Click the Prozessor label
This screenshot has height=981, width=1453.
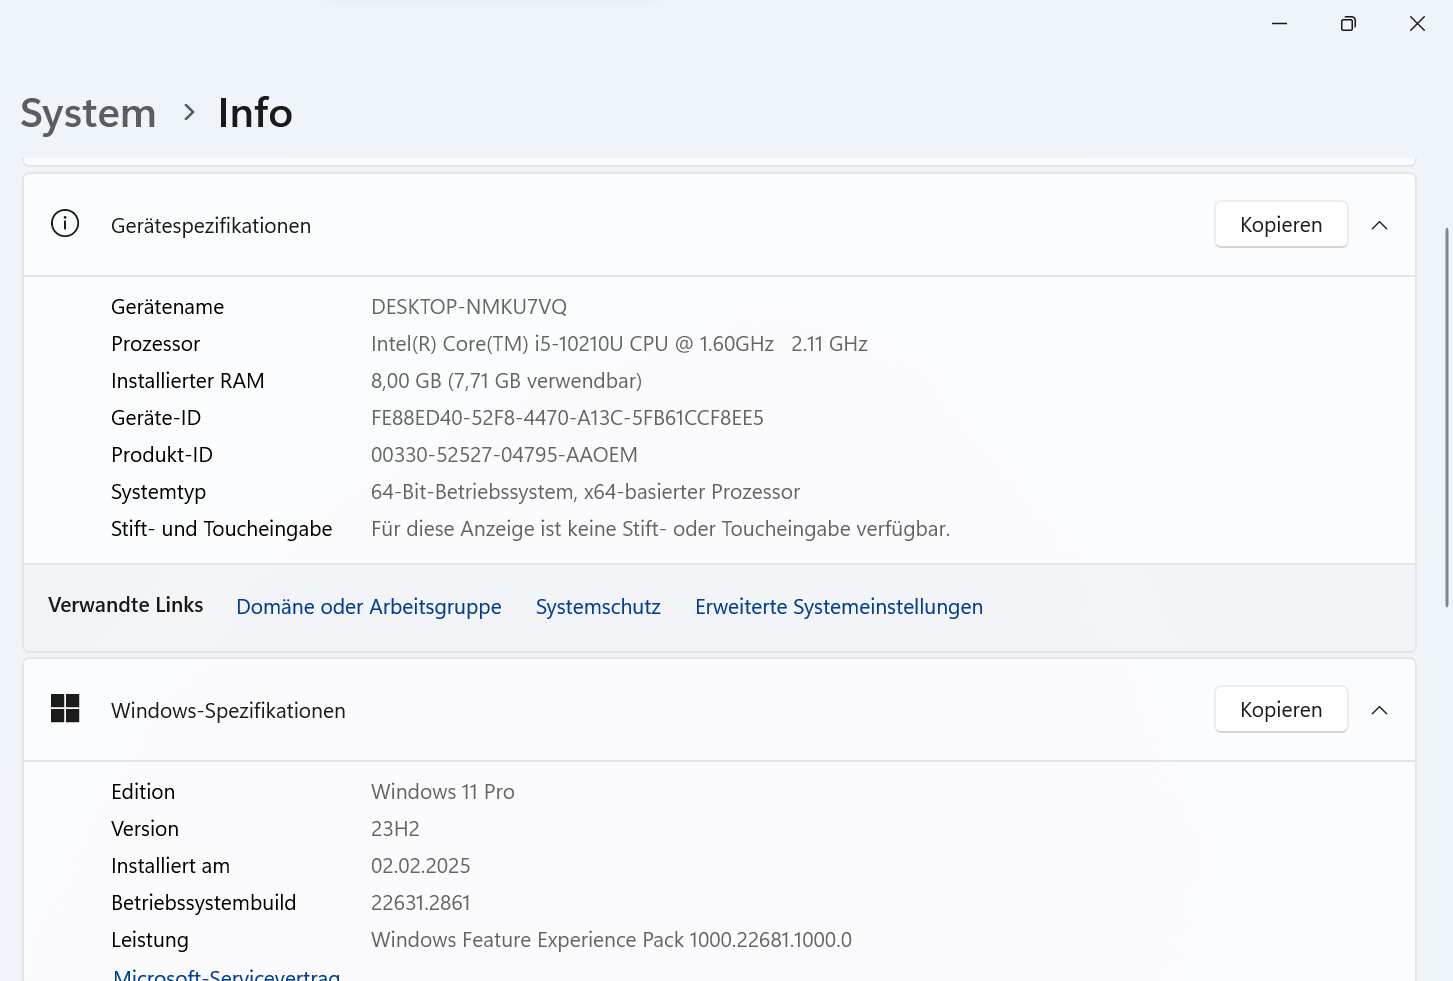coord(155,344)
